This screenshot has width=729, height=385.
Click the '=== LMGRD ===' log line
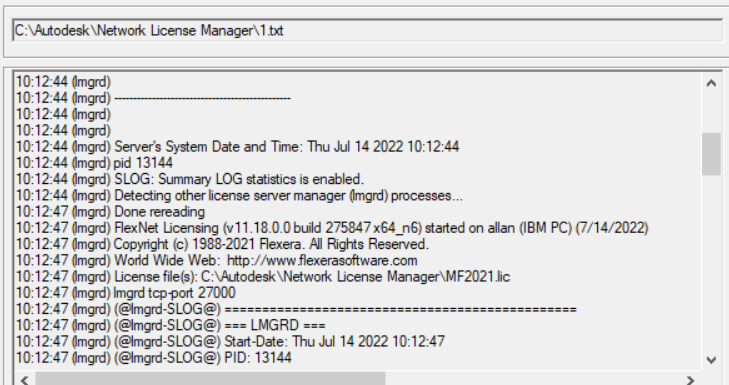point(171,325)
